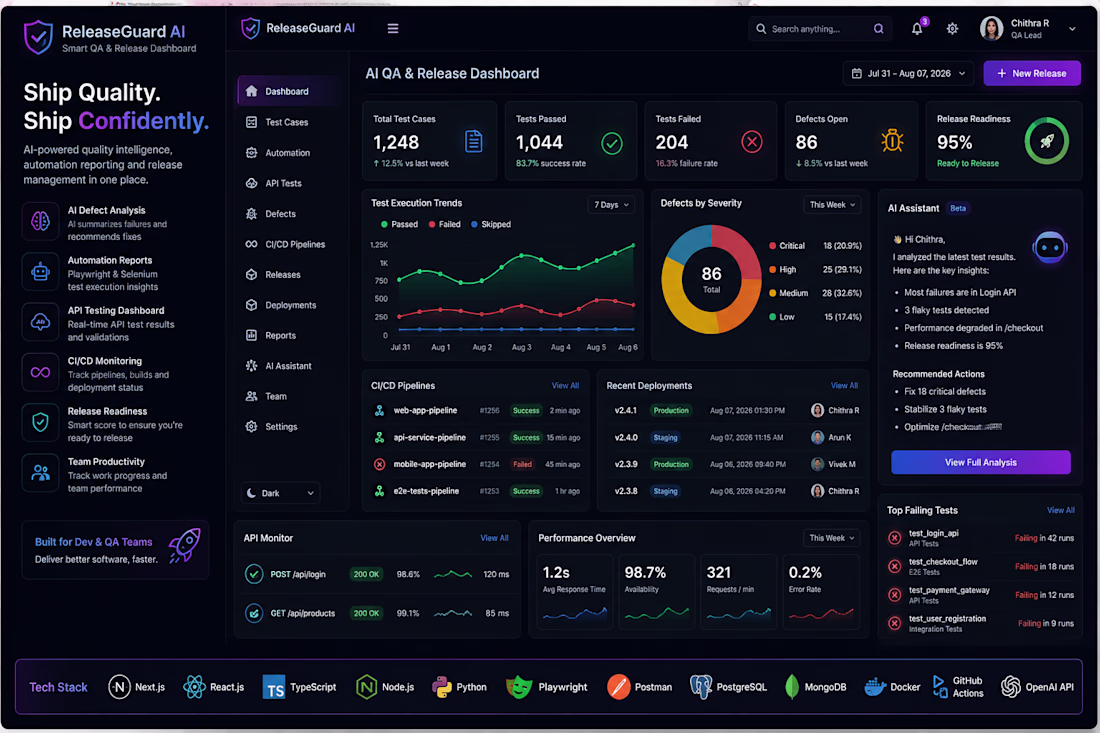Open the date range Jul 31 - Aug 07 dropdown

908,74
